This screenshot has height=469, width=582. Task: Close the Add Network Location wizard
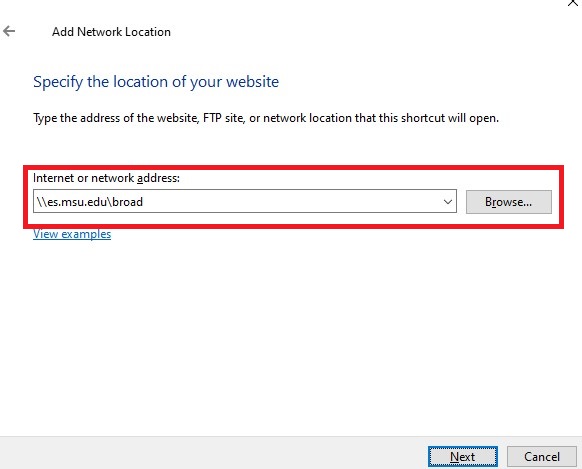click(574, 3)
